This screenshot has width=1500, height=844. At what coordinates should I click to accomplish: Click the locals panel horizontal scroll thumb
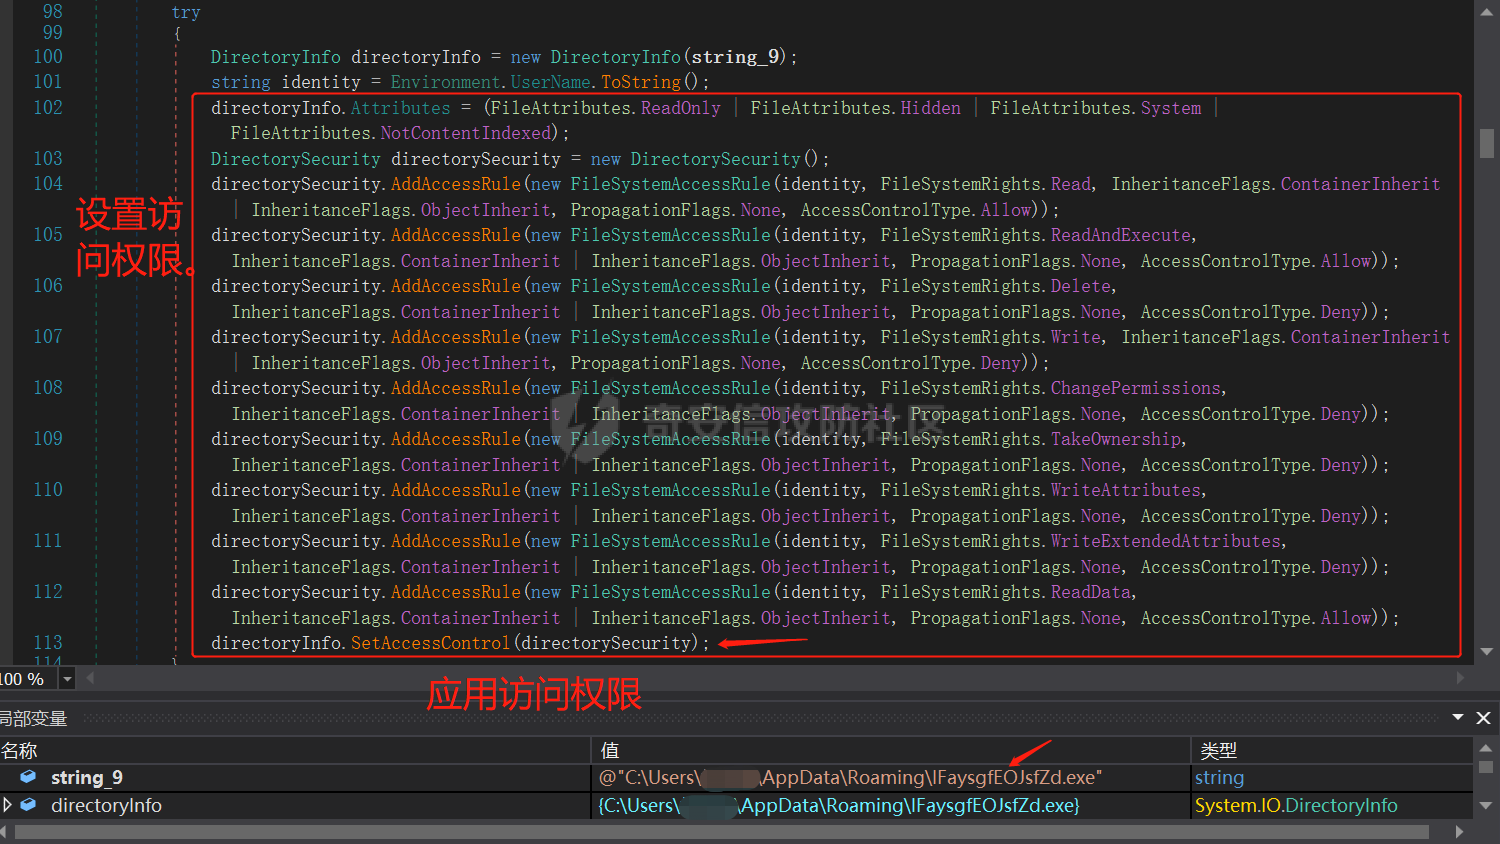(722, 832)
